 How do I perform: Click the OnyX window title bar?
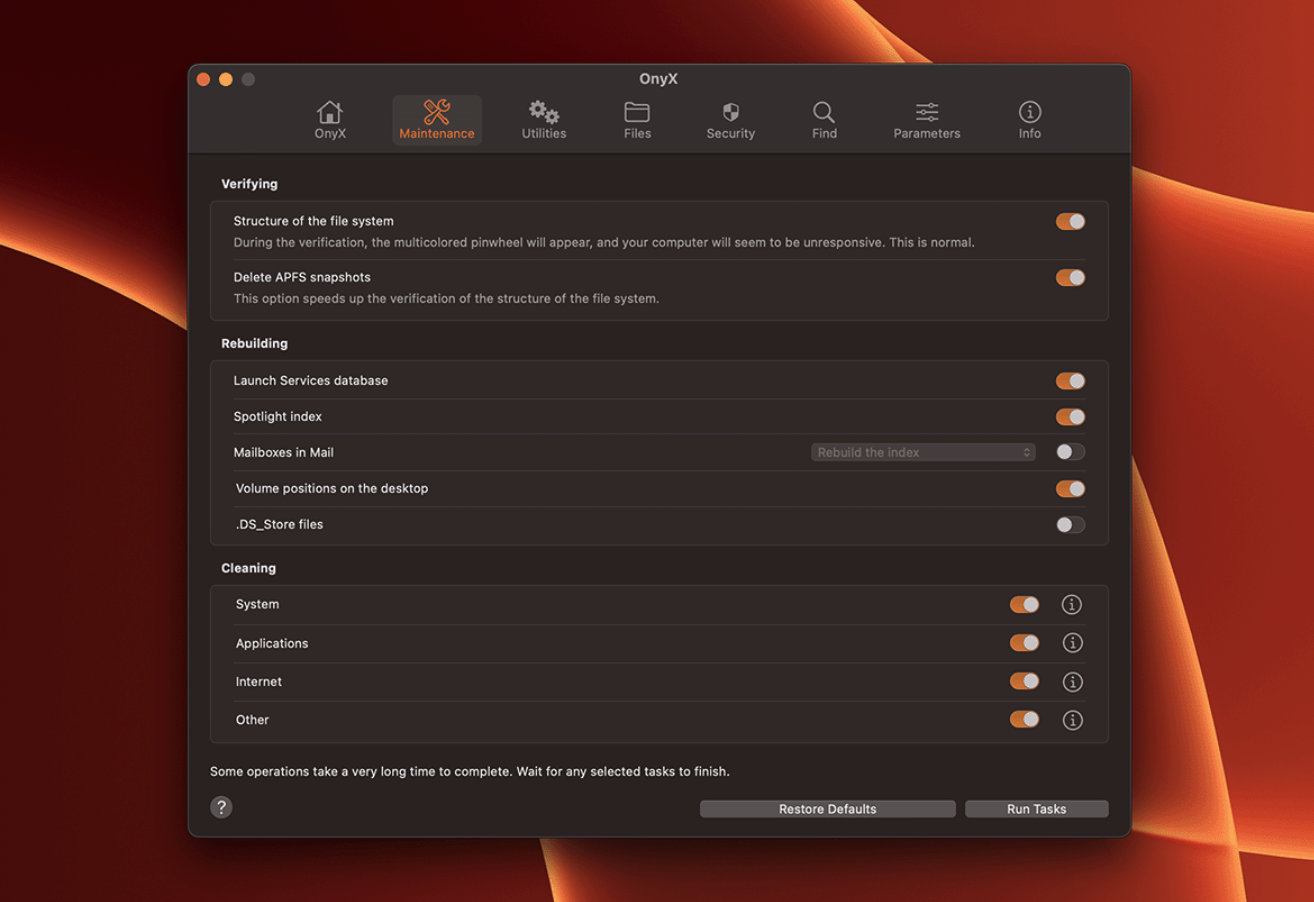tap(658, 79)
